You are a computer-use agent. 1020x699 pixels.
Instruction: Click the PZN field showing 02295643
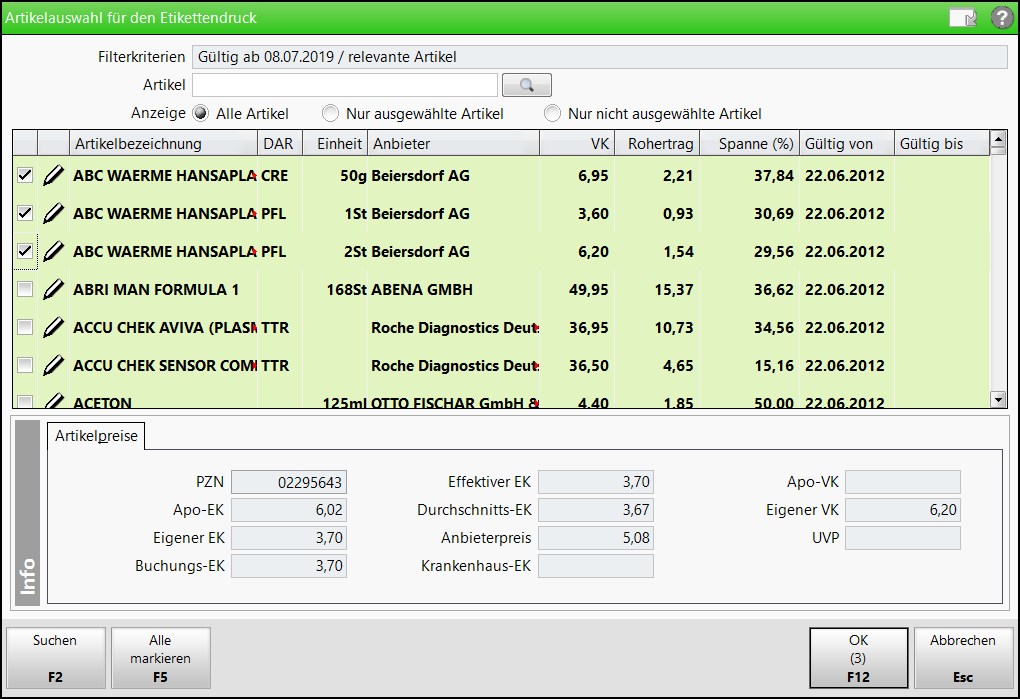pyautogui.click(x=289, y=482)
